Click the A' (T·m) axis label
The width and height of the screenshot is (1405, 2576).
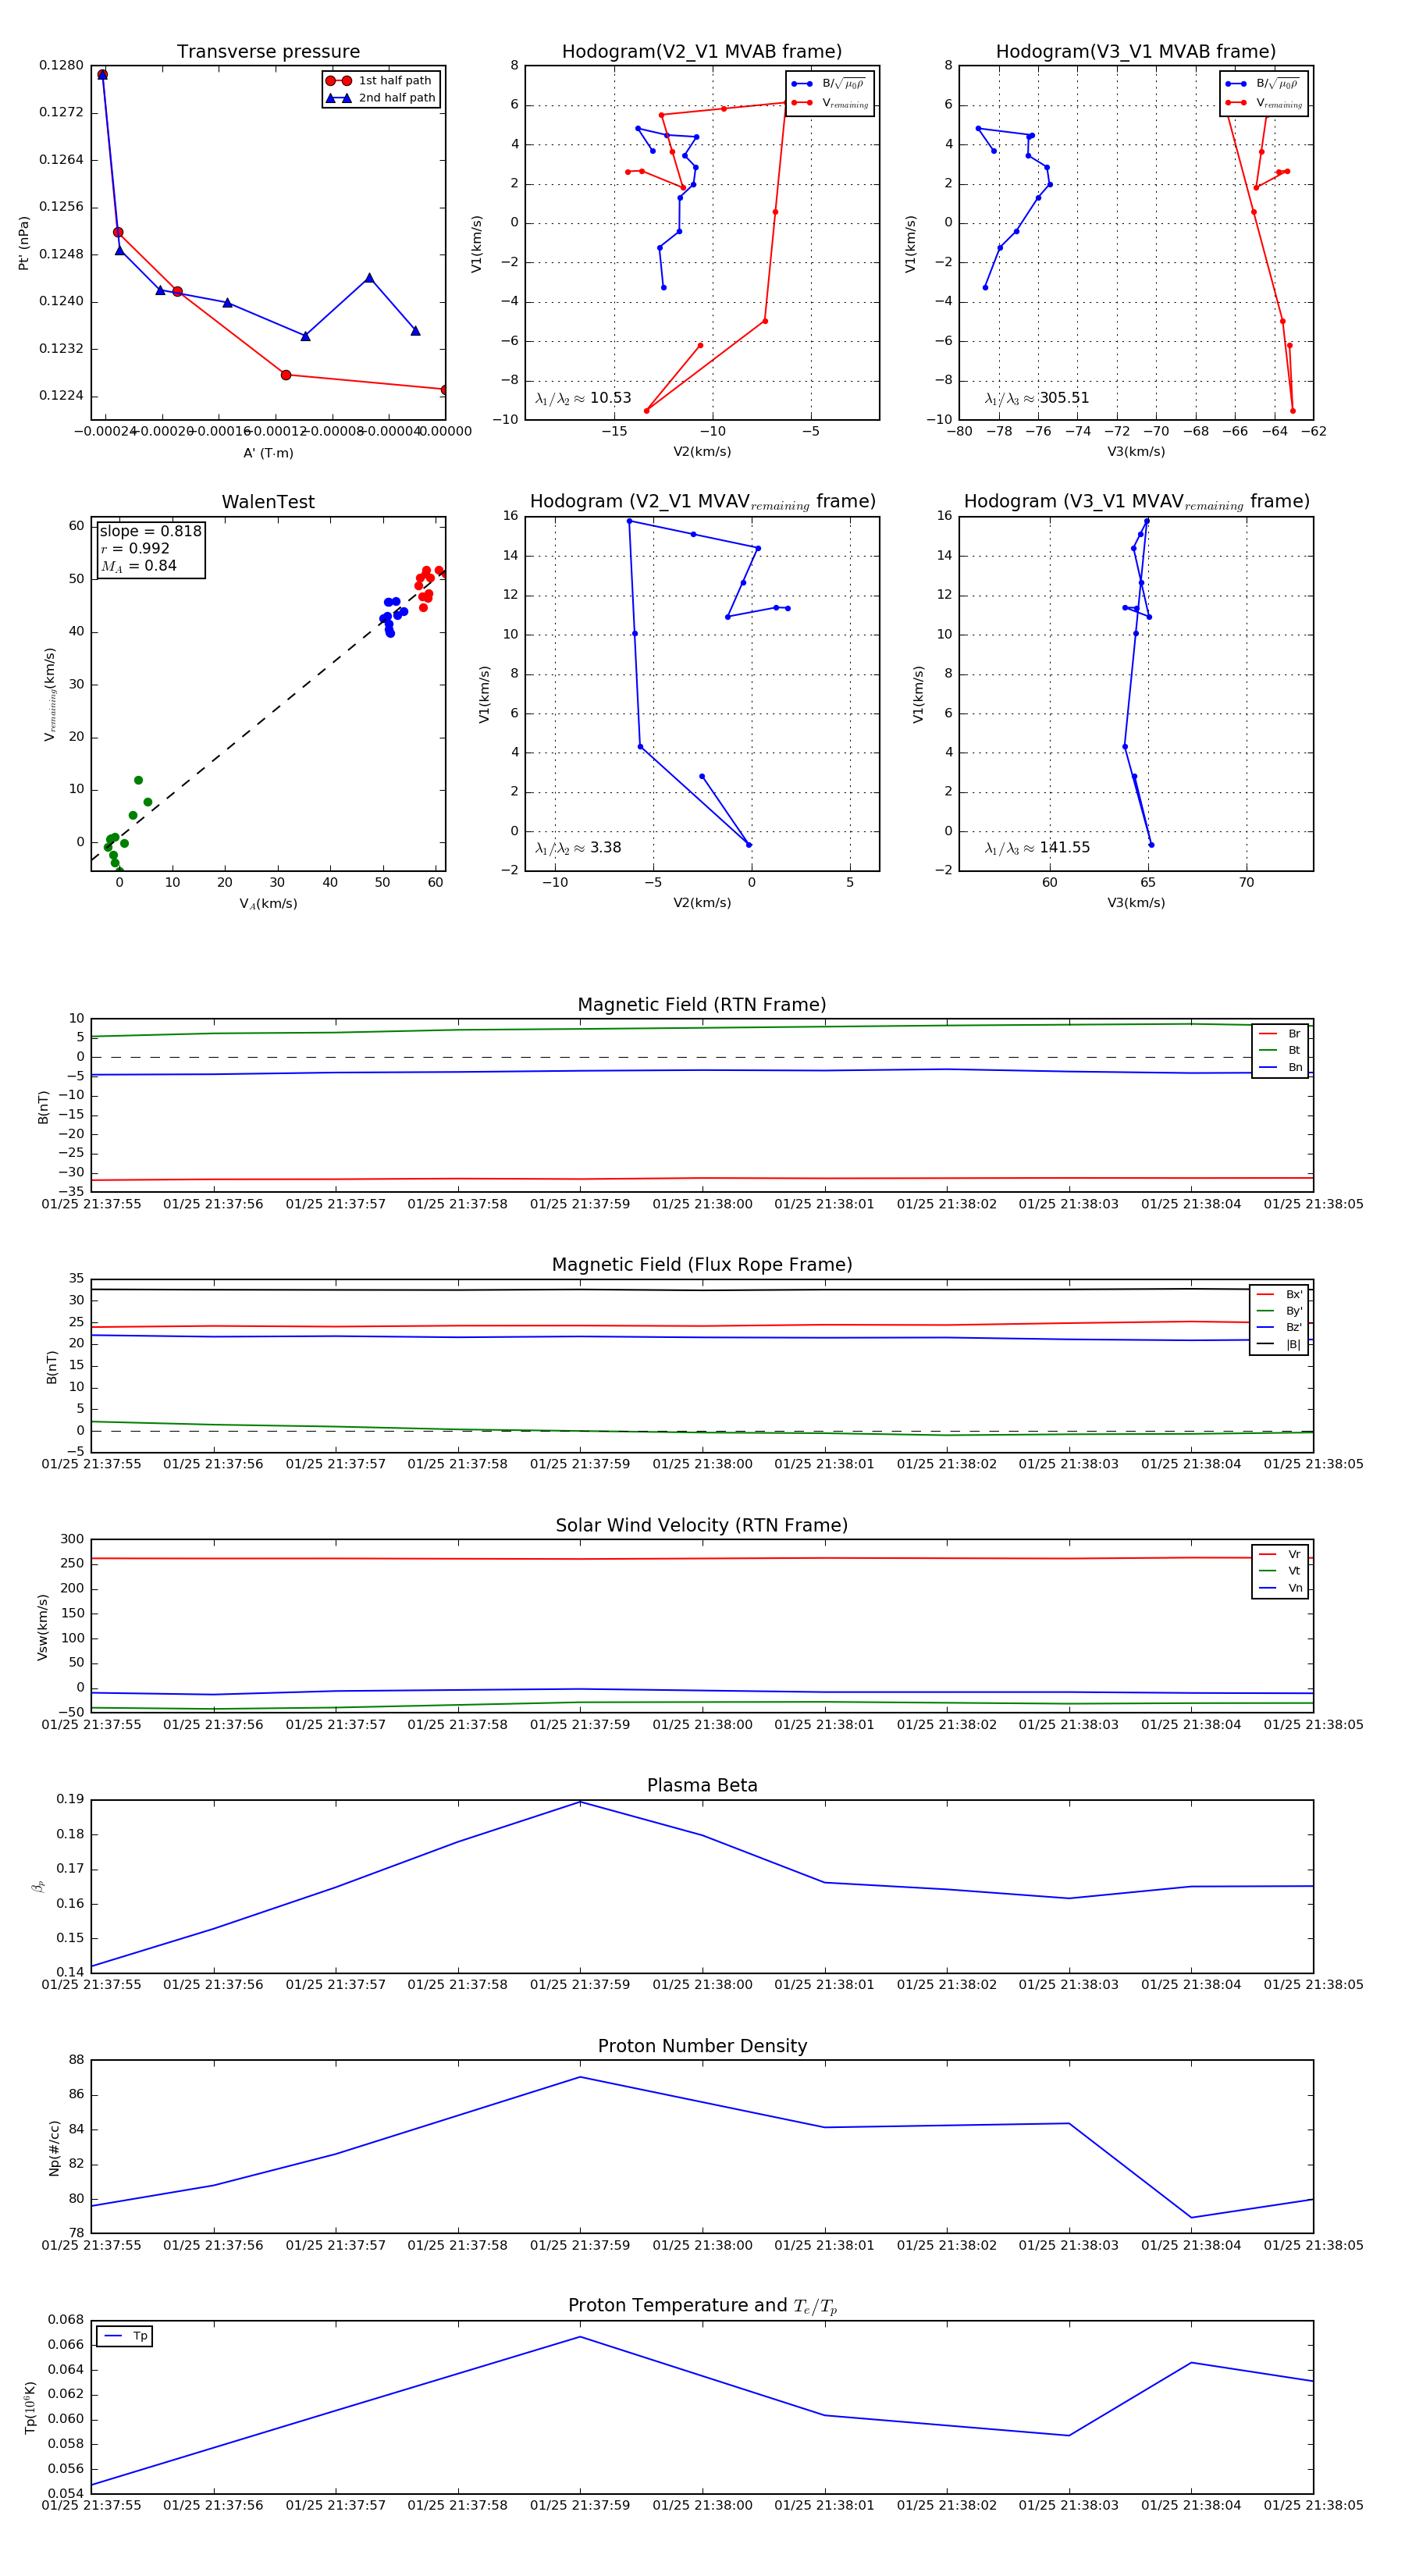[x=268, y=453]
